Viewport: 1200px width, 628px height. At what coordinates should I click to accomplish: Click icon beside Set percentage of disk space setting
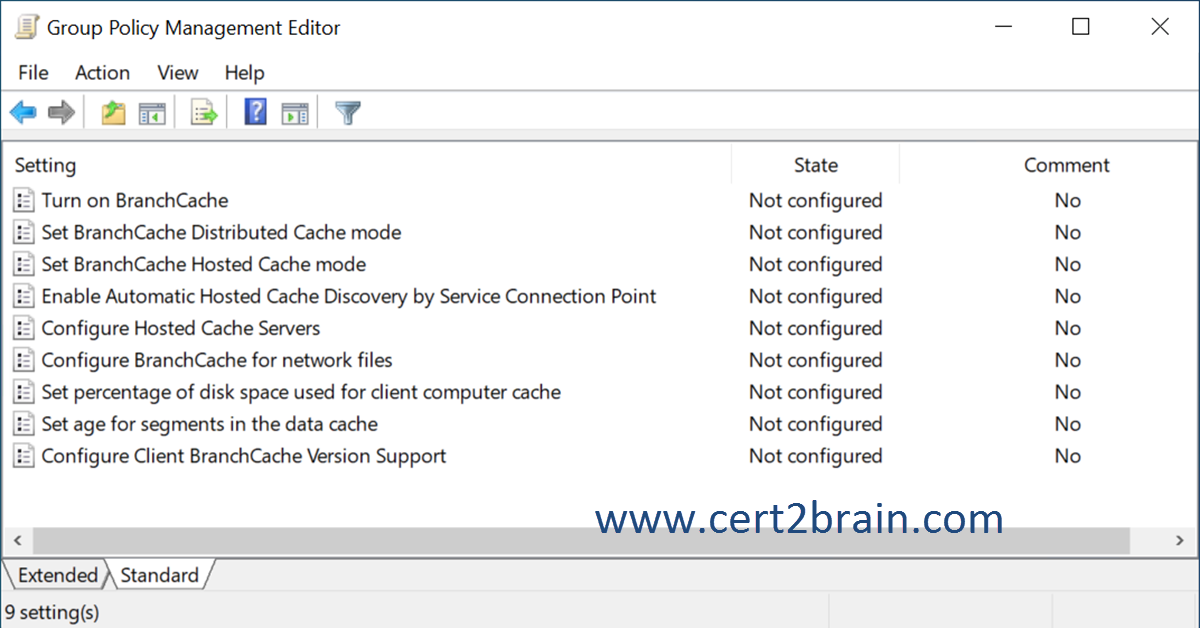24,392
